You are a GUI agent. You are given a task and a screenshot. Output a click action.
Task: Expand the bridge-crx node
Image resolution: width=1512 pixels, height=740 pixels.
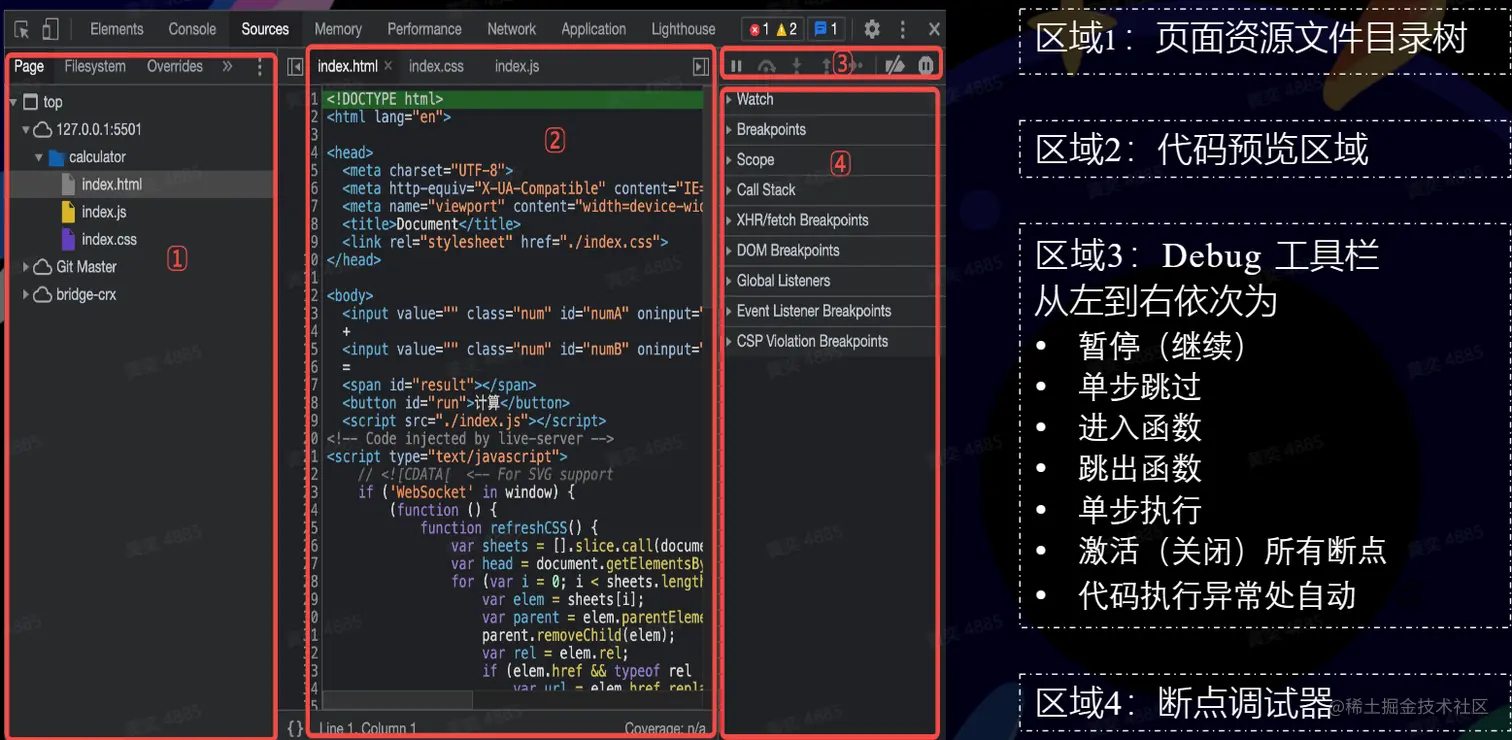[26, 295]
